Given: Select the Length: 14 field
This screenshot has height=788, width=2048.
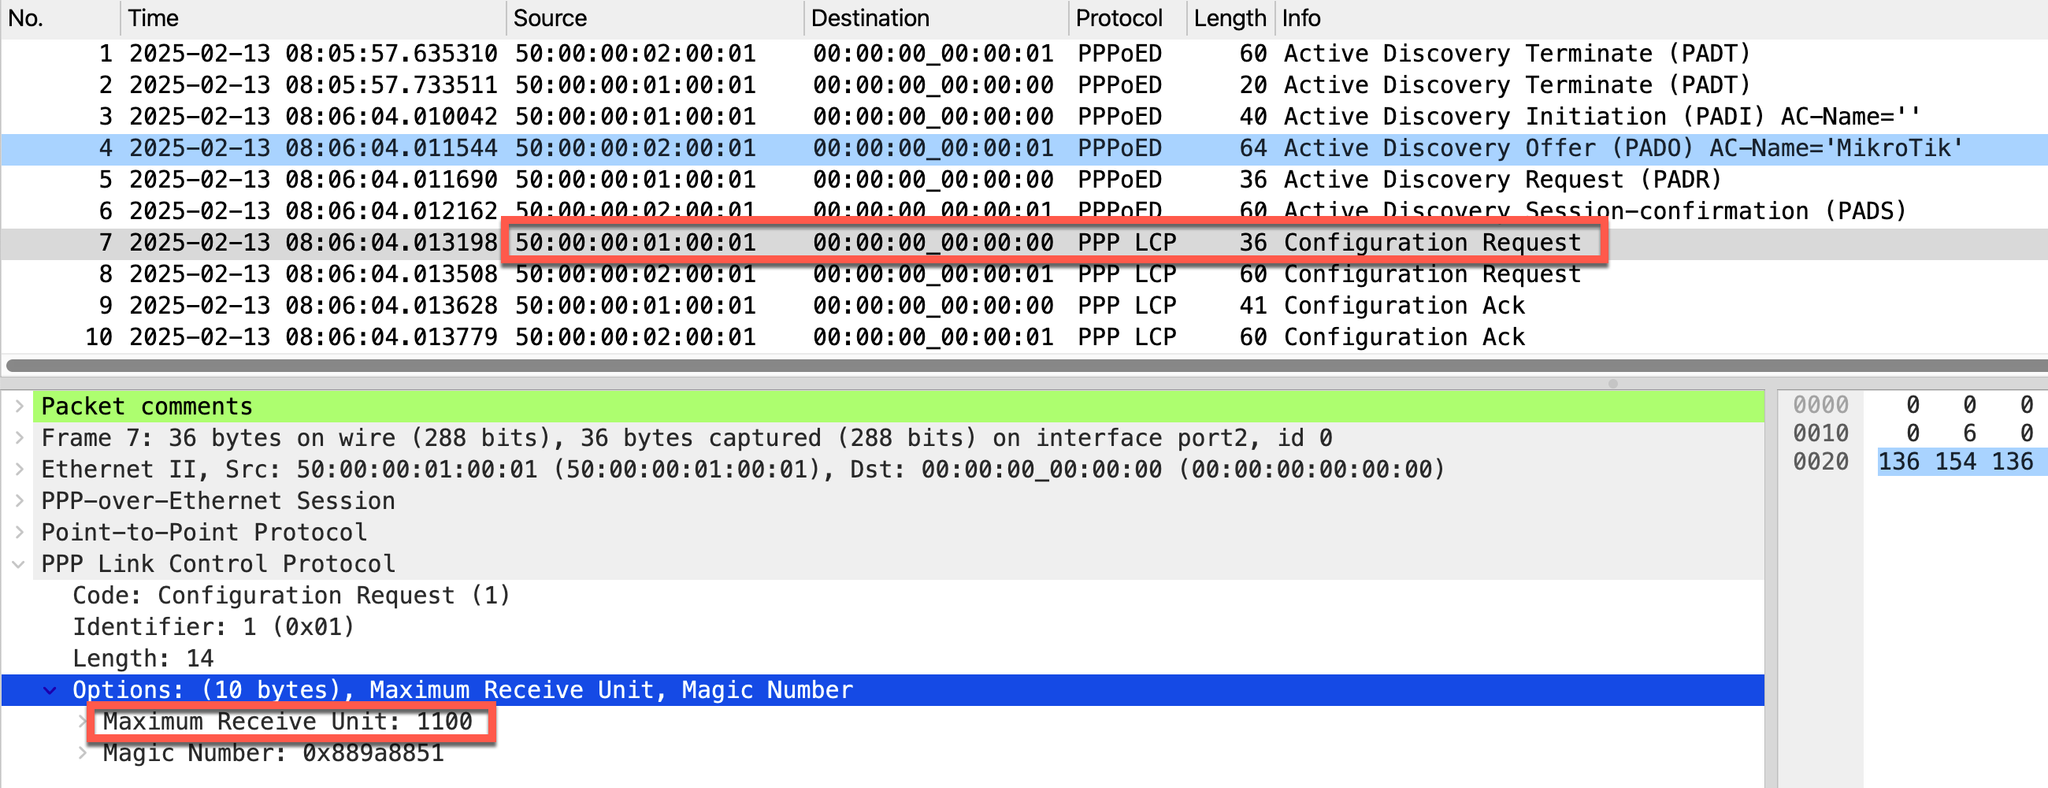Looking at the screenshot, I should (143, 659).
